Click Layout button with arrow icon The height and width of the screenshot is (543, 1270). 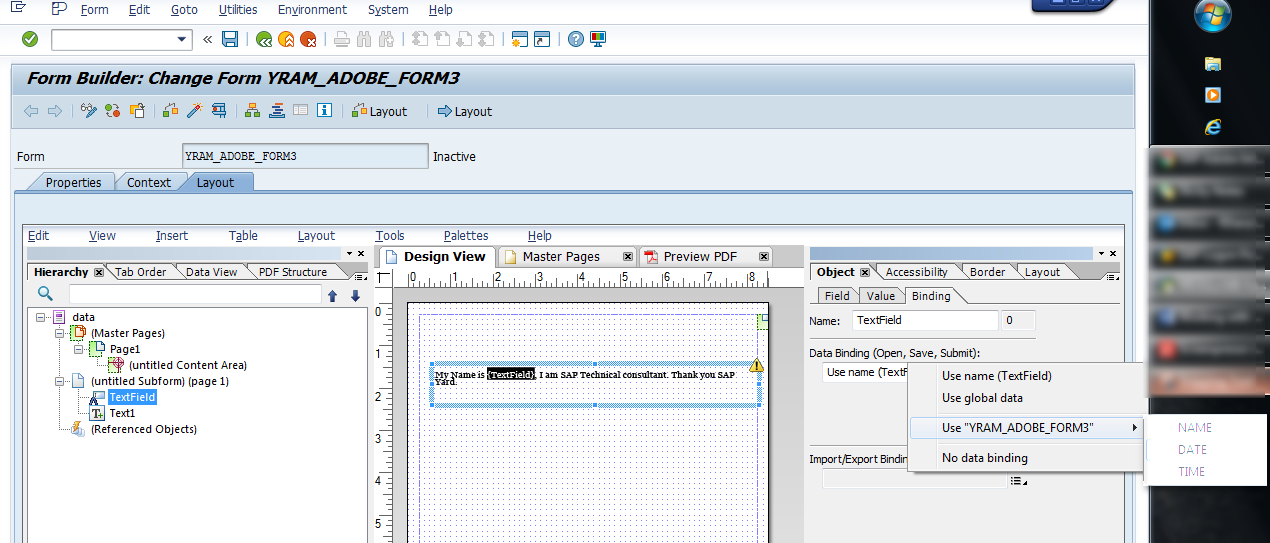point(465,111)
